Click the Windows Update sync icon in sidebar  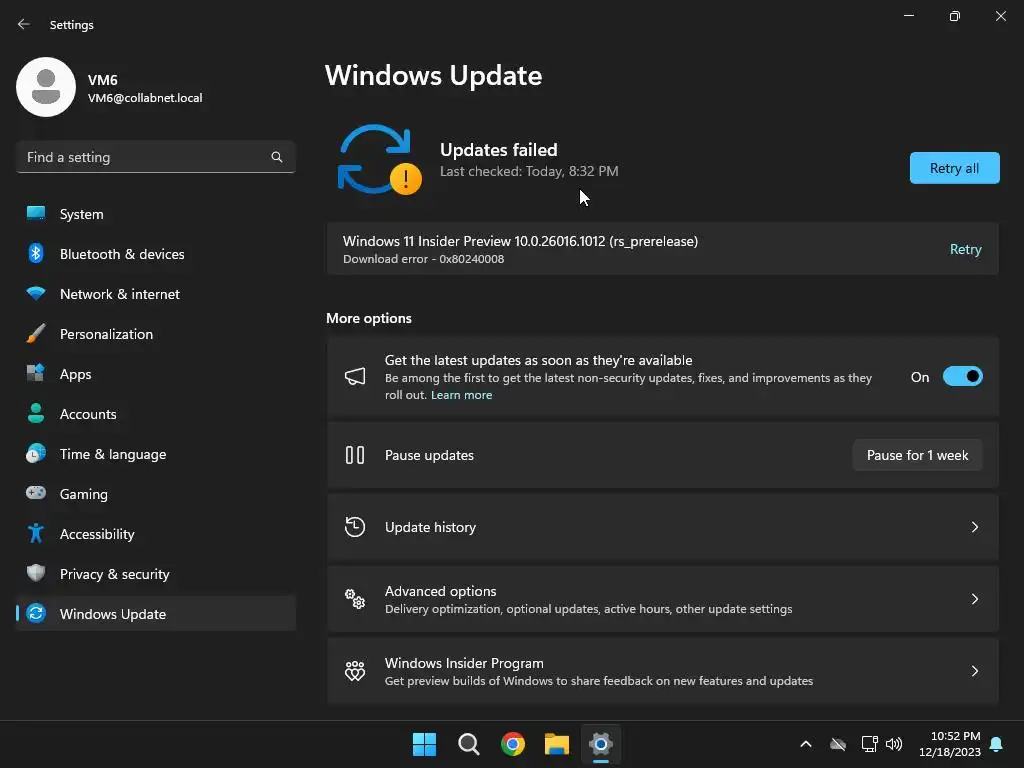click(x=36, y=613)
